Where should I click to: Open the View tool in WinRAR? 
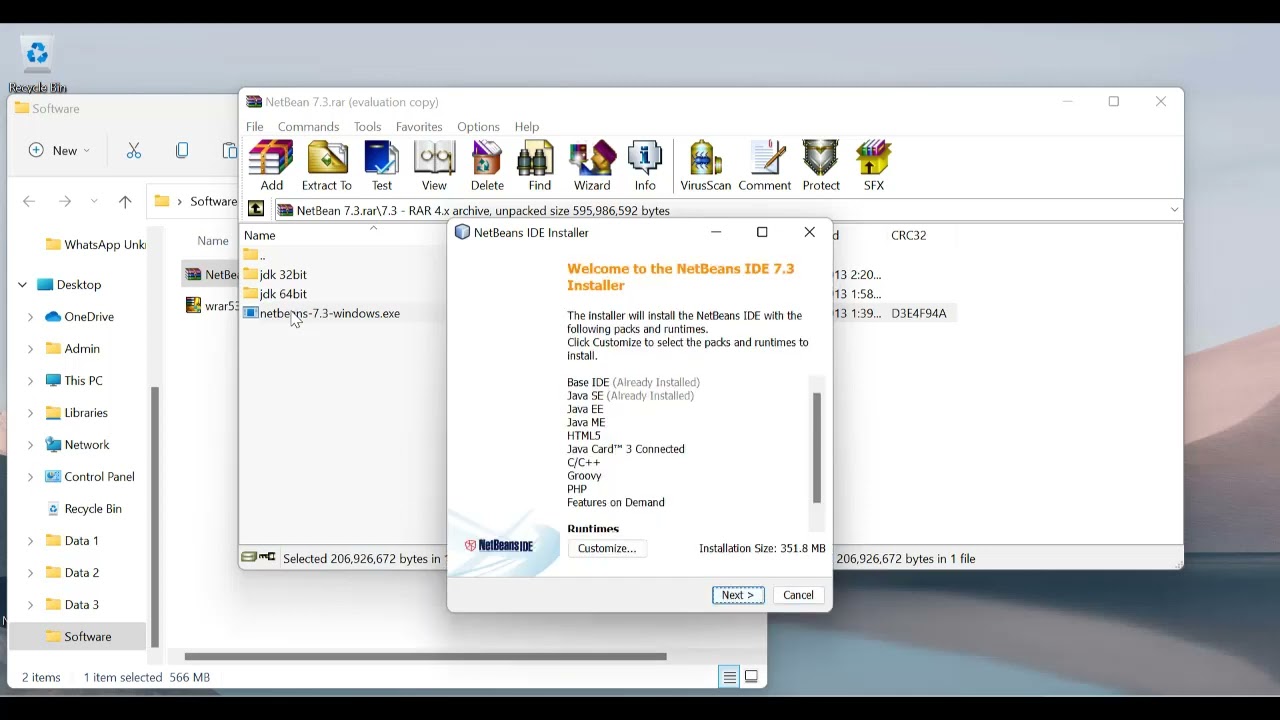(x=434, y=166)
